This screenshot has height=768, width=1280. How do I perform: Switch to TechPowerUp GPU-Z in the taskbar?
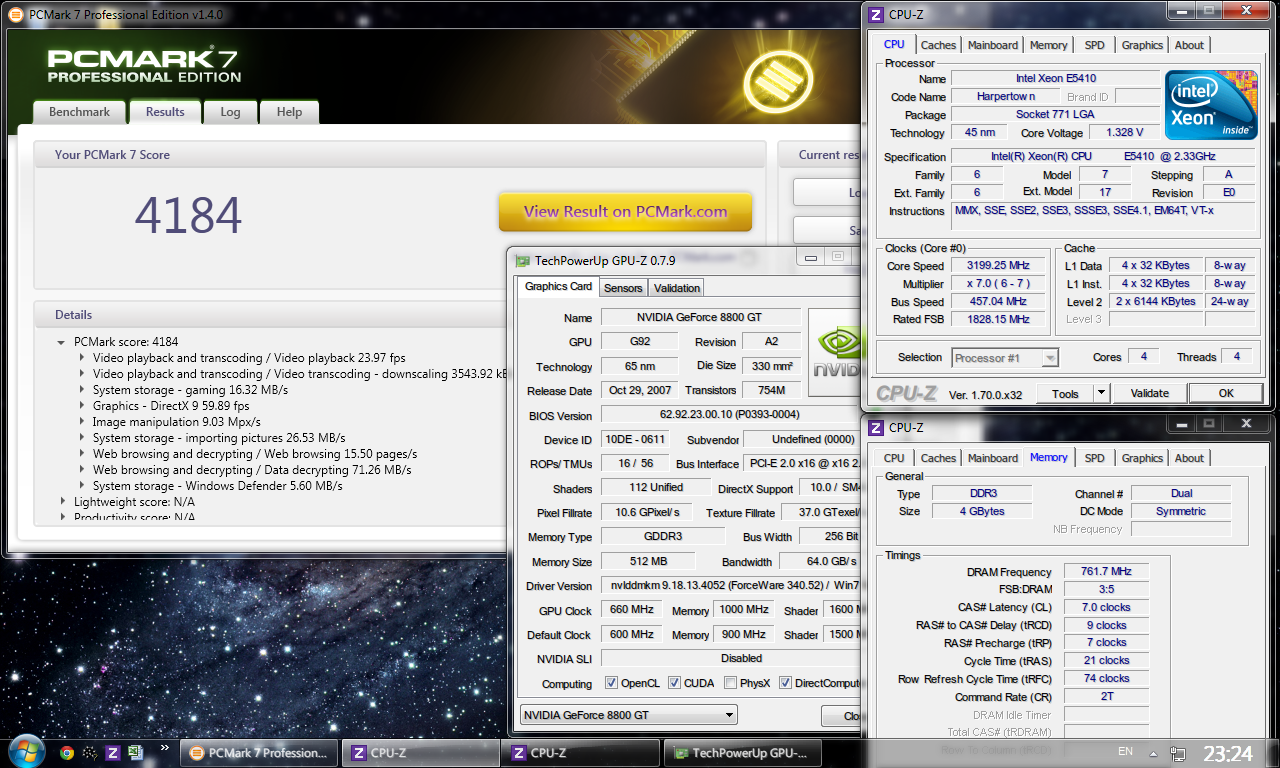pos(743,753)
